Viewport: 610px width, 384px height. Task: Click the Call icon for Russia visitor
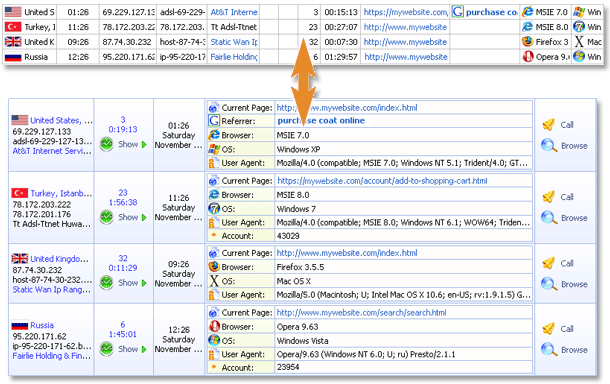click(x=549, y=329)
